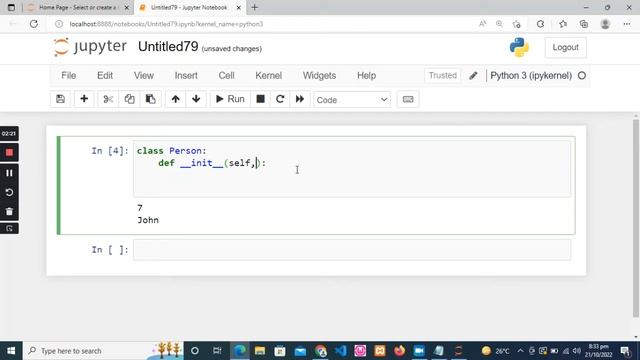Screen dimensions: 640x360
Task: Open the cell type Code dropdown
Action: pos(352,100)
